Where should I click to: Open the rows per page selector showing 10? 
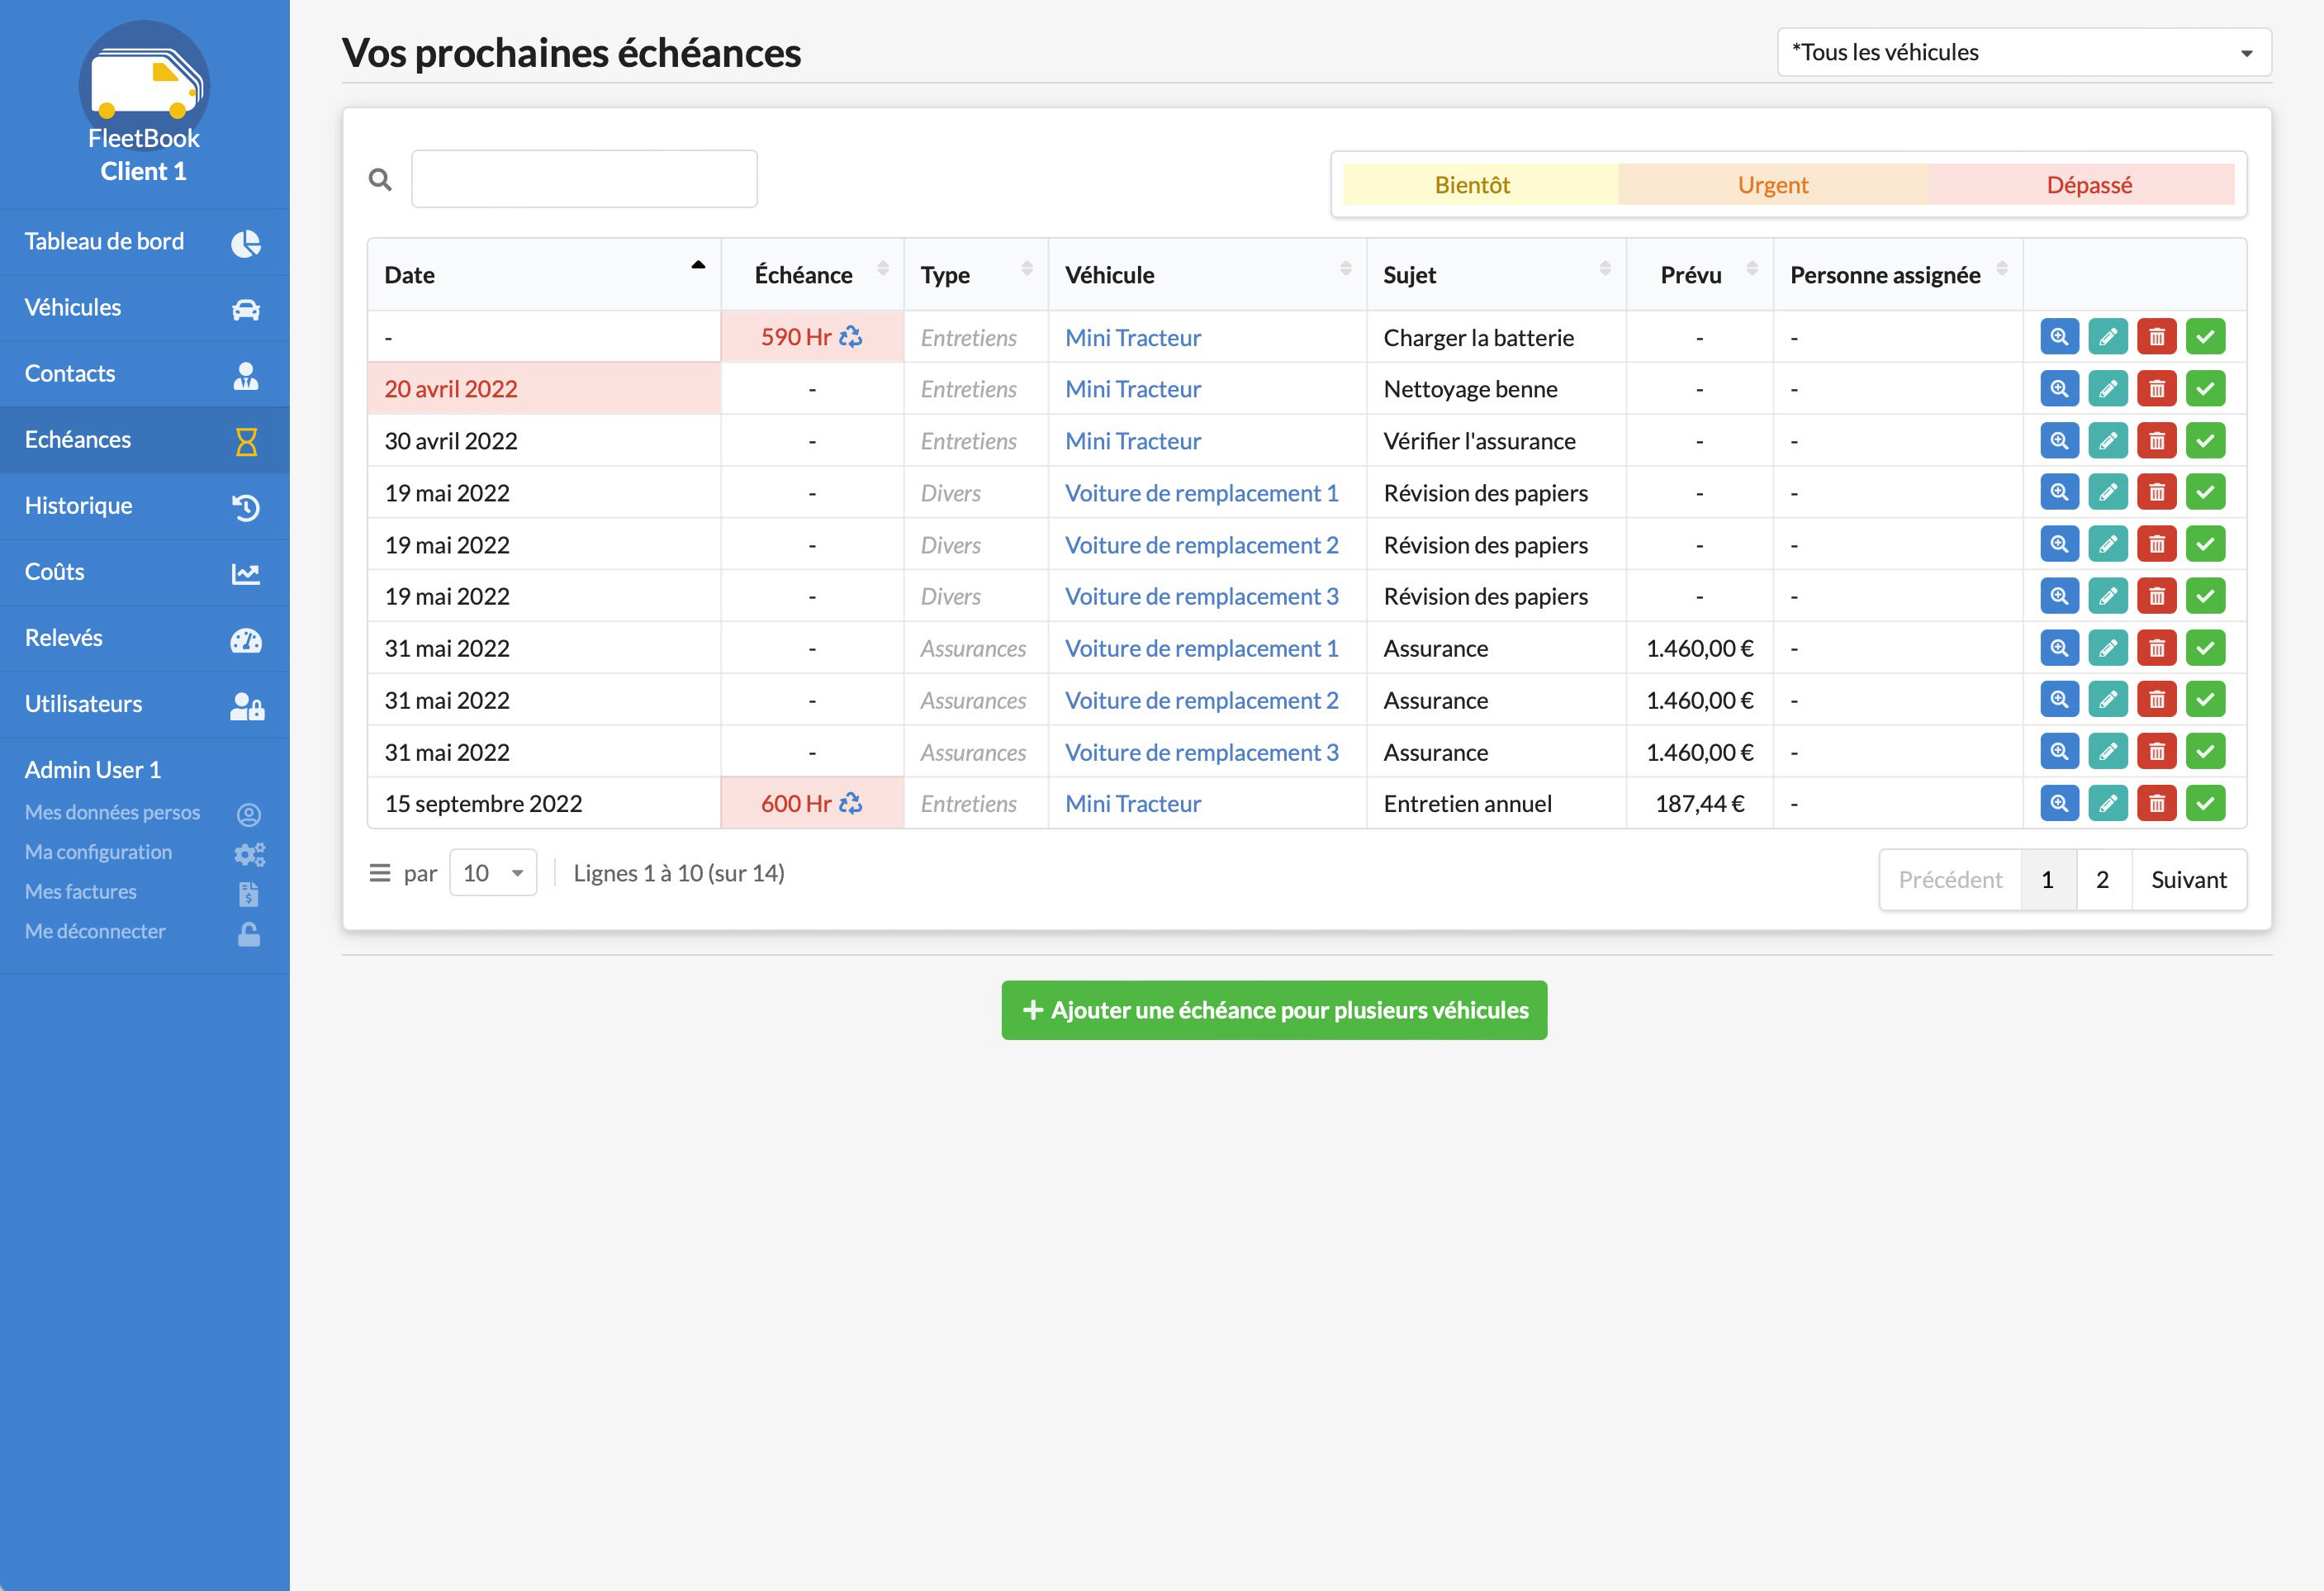[493, 873]
